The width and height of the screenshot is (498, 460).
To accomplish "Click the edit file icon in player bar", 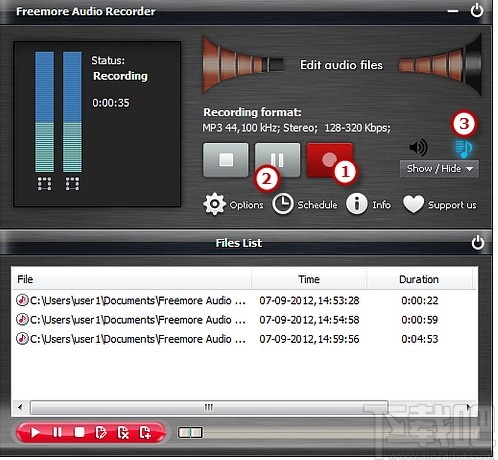I will [101, 433].
